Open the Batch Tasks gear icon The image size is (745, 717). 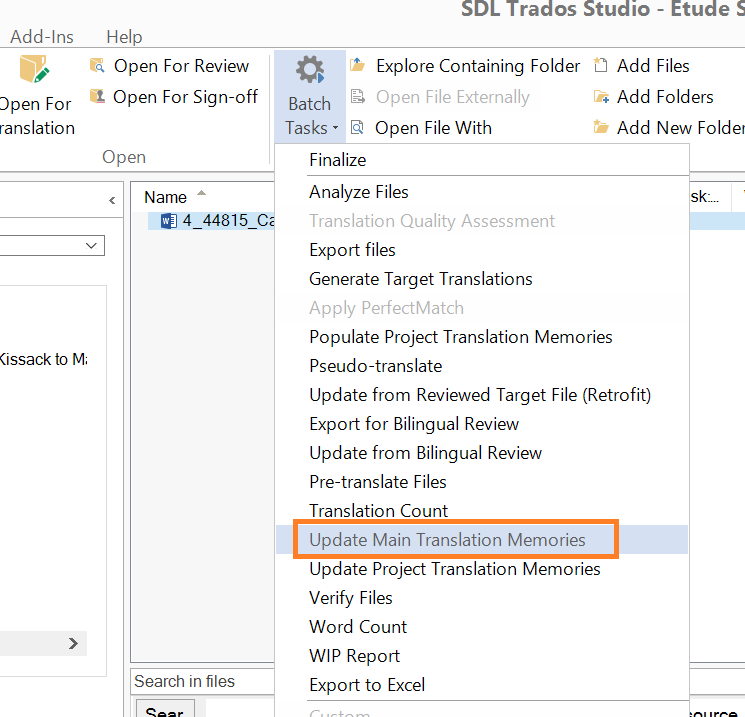[x=310, y=70]
